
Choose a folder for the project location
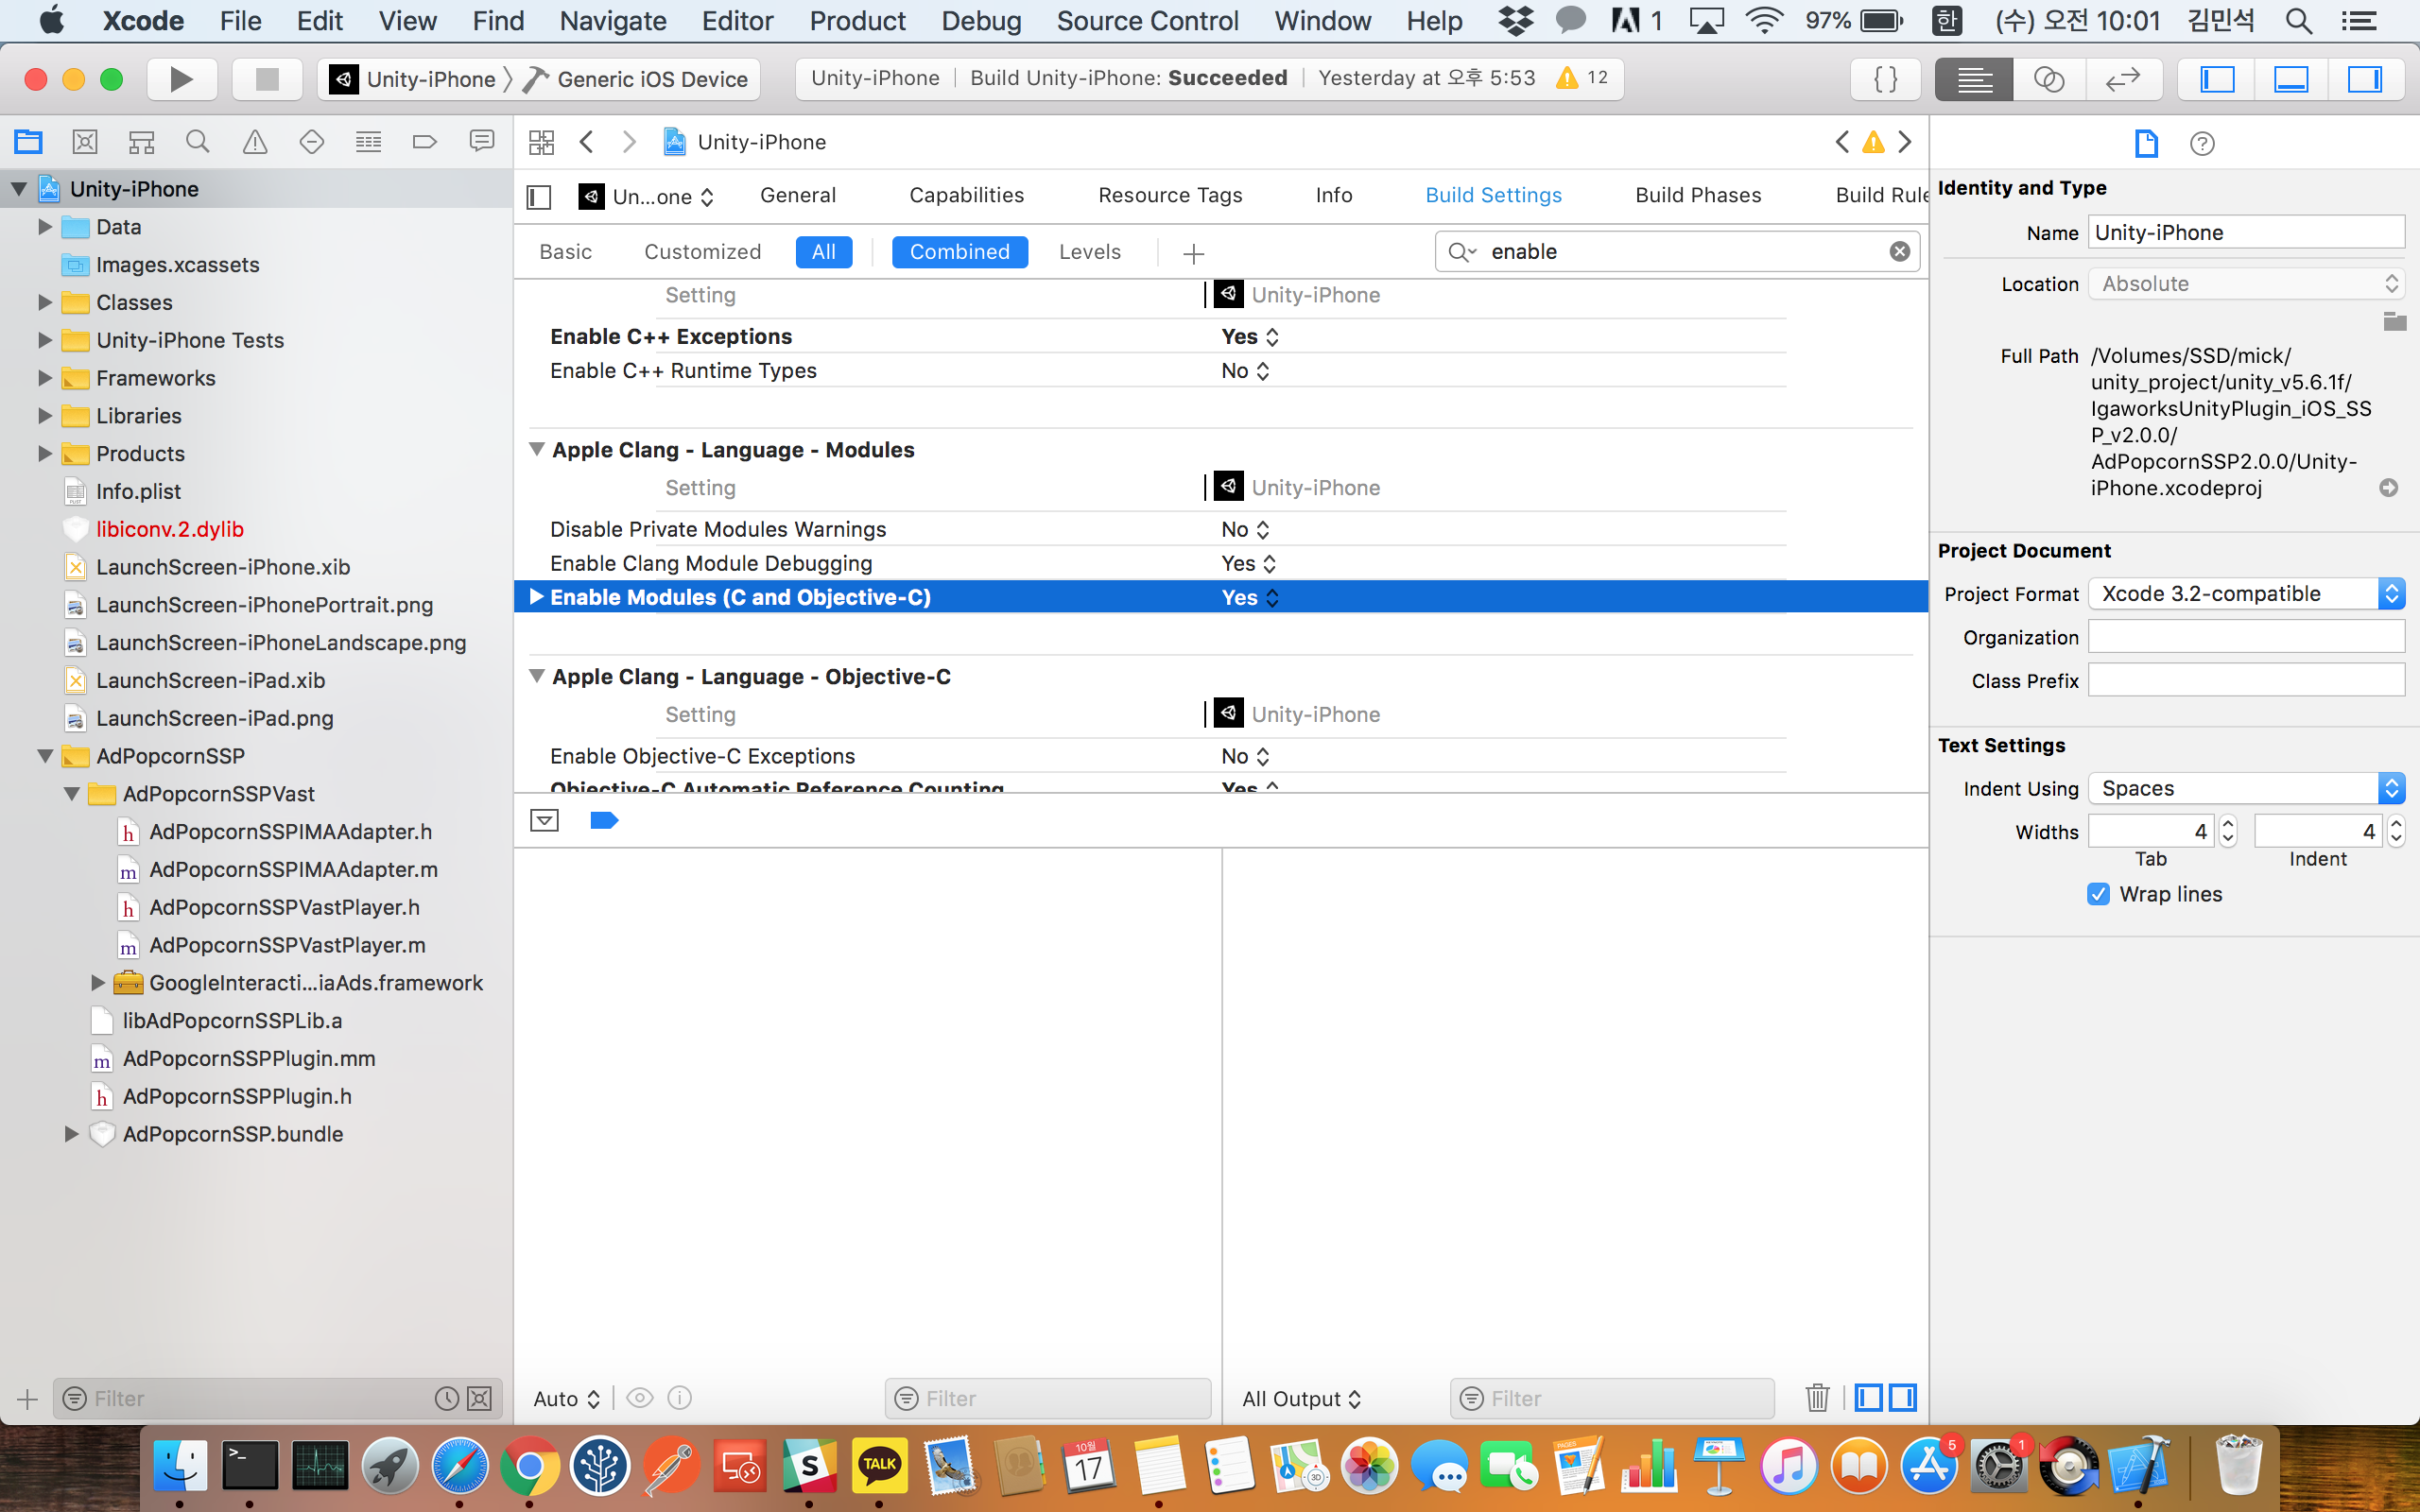point(2394,322)
